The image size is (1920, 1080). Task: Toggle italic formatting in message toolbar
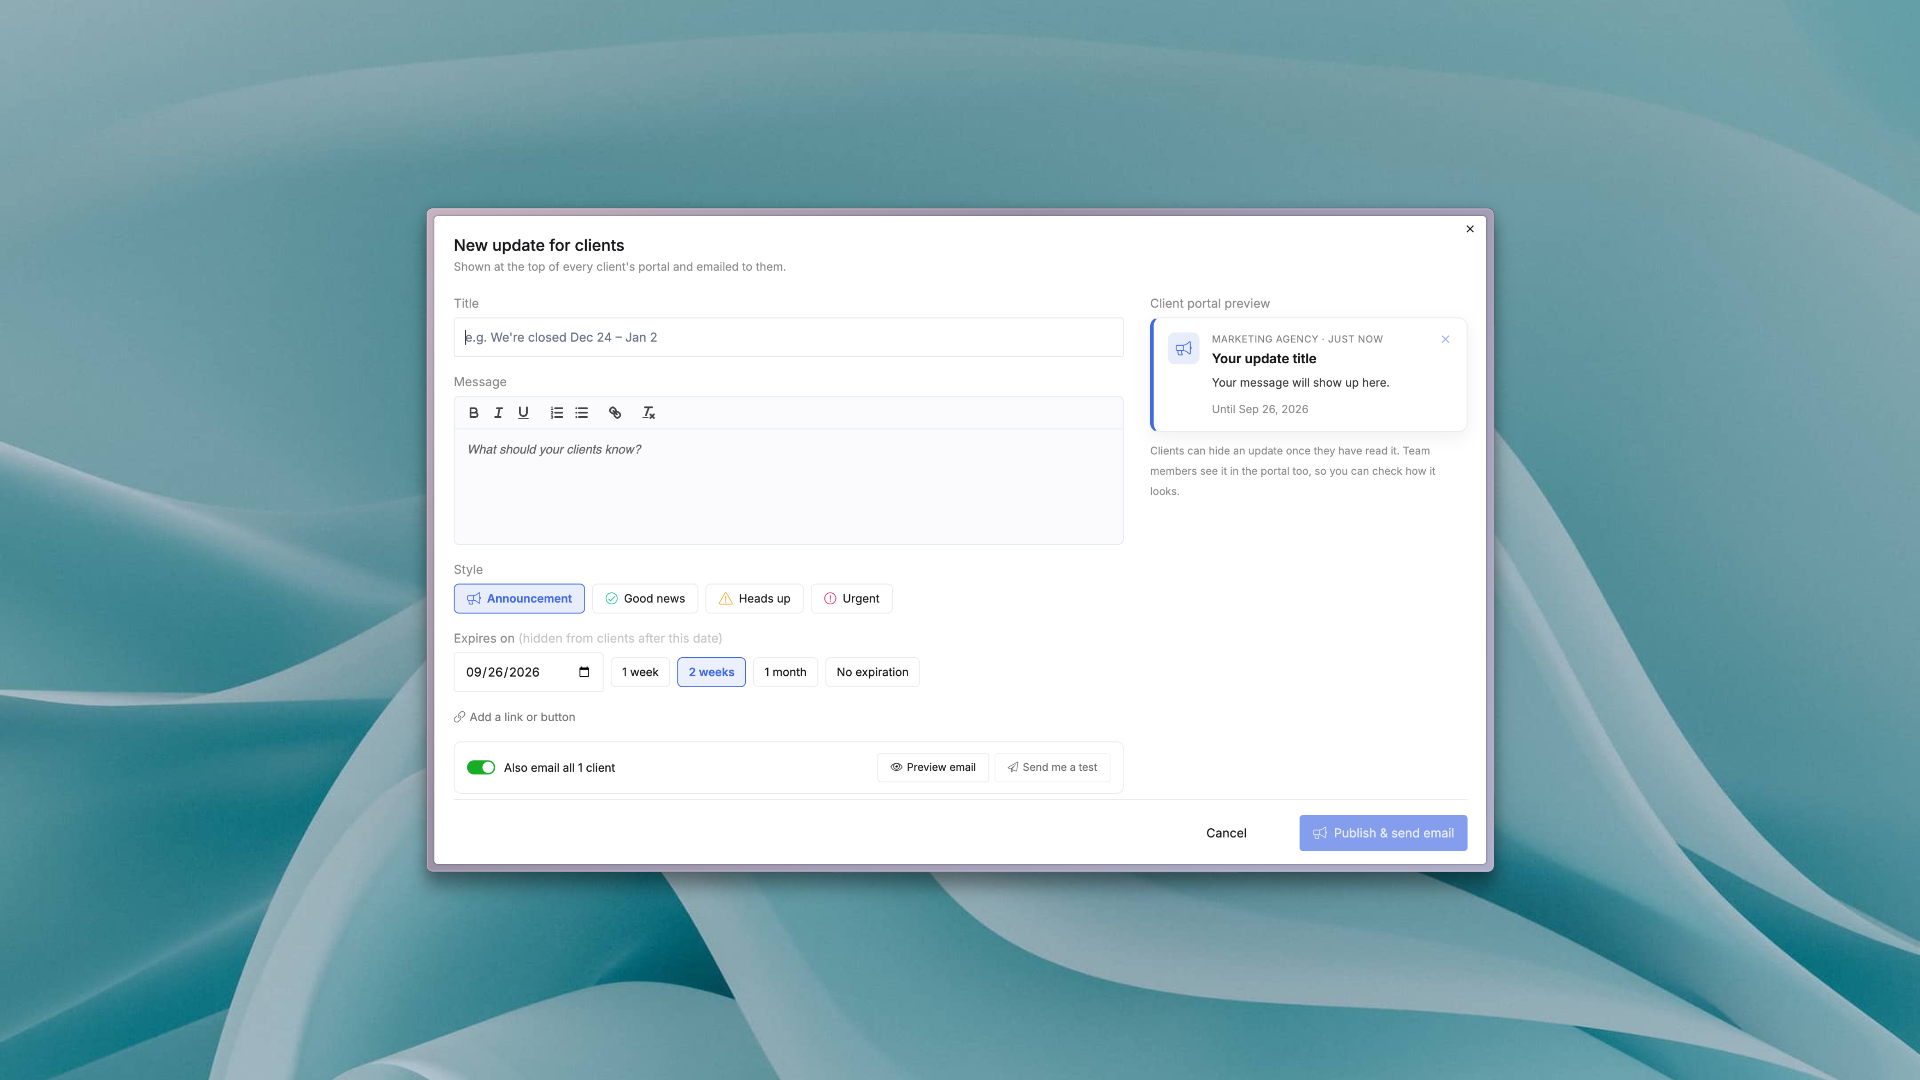click(x=498, y=413)
